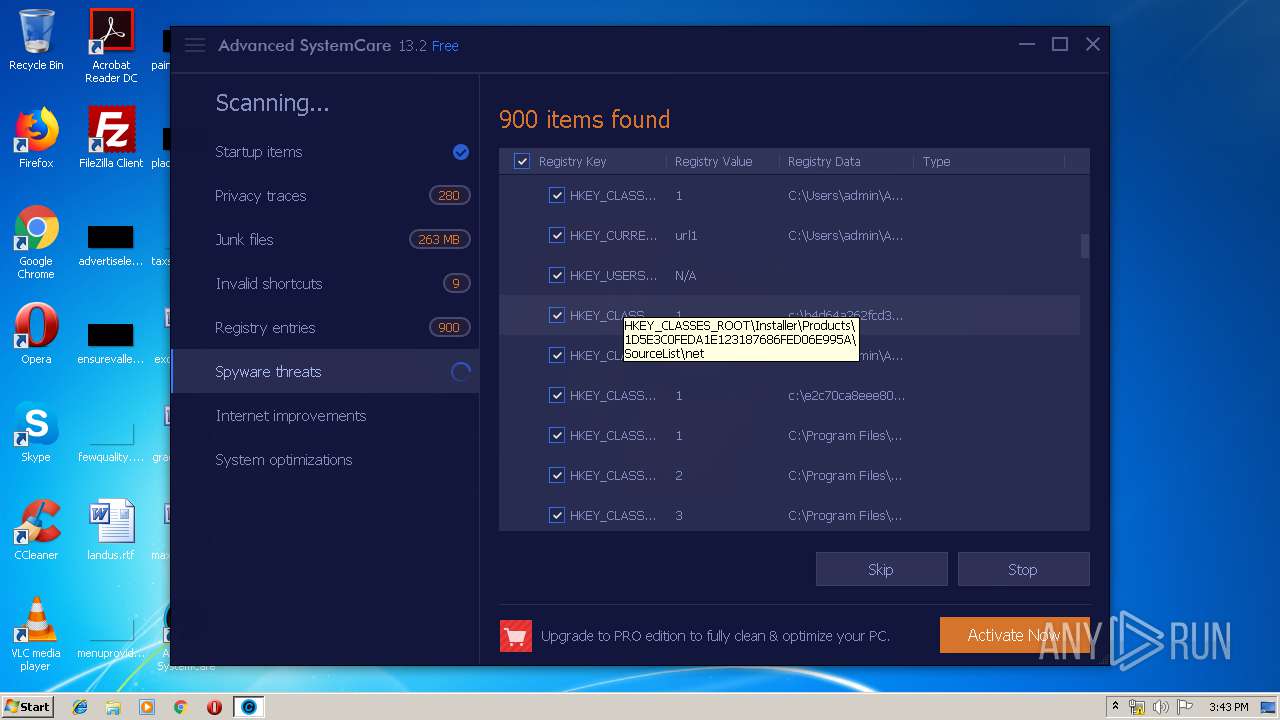Uncheck checkbox of row with value 2
Viewport: 1280px width, 720px height.
pyautogui.click(x=557, y=475)
